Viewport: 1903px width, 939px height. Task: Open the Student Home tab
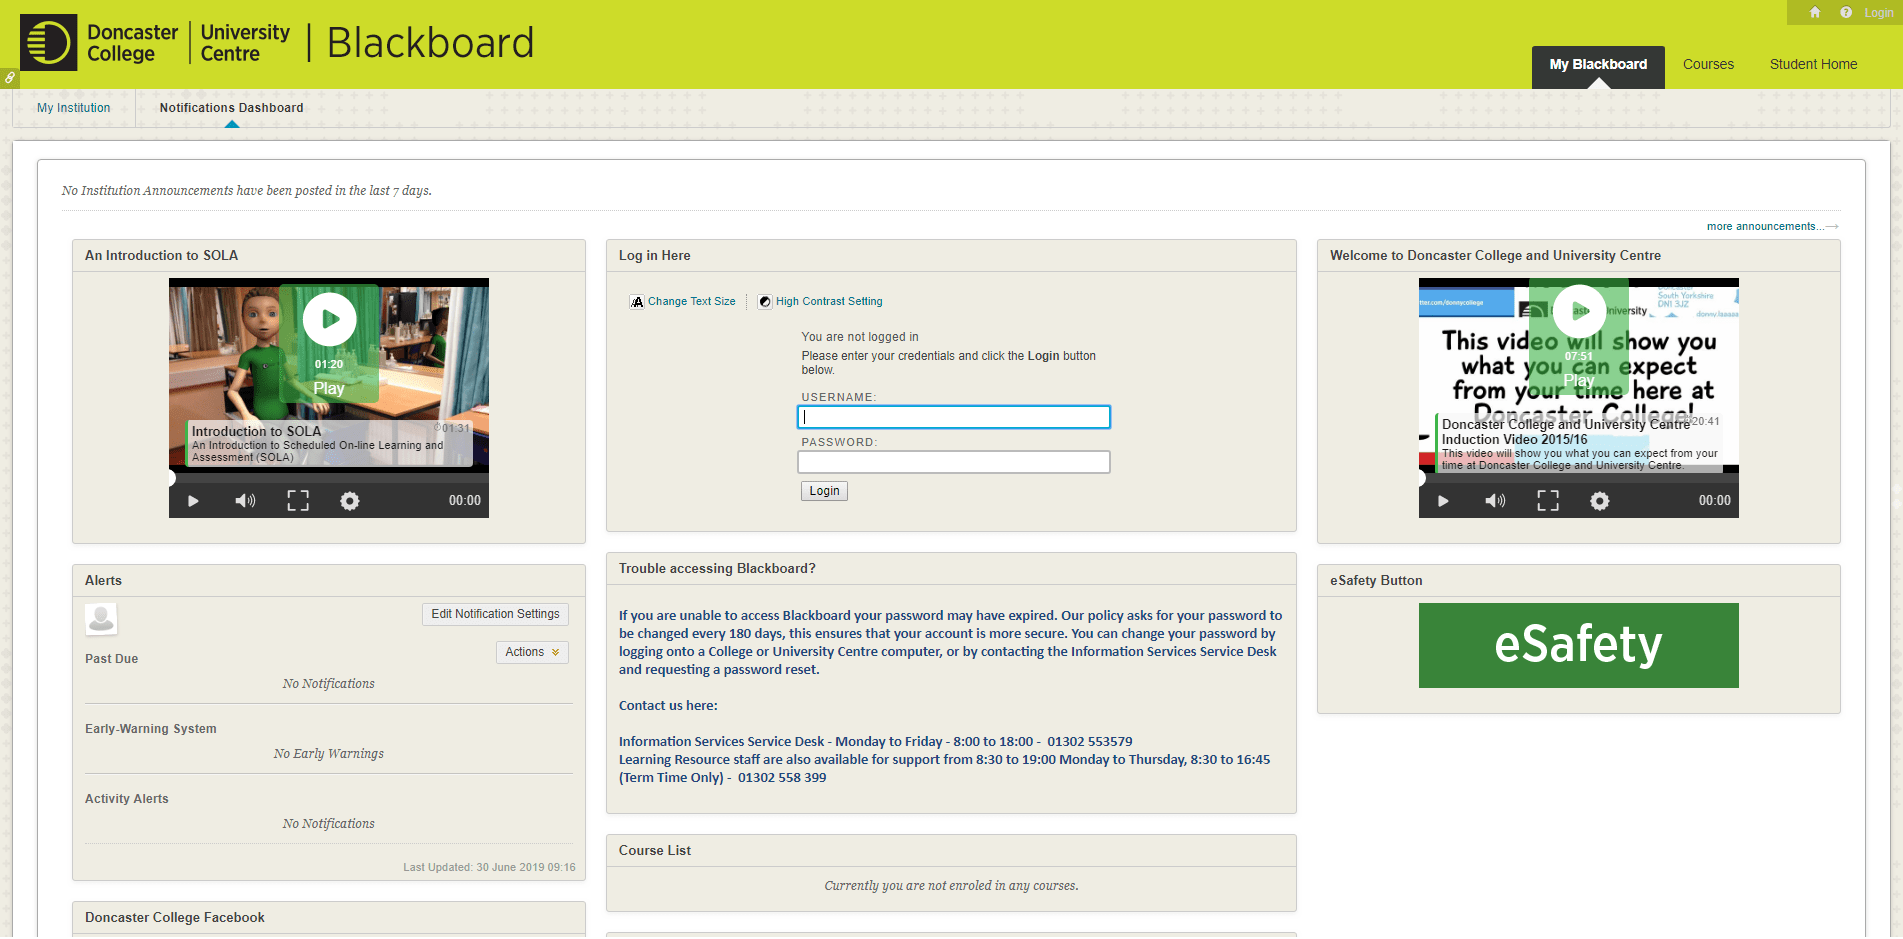(x=1813, y=65)
